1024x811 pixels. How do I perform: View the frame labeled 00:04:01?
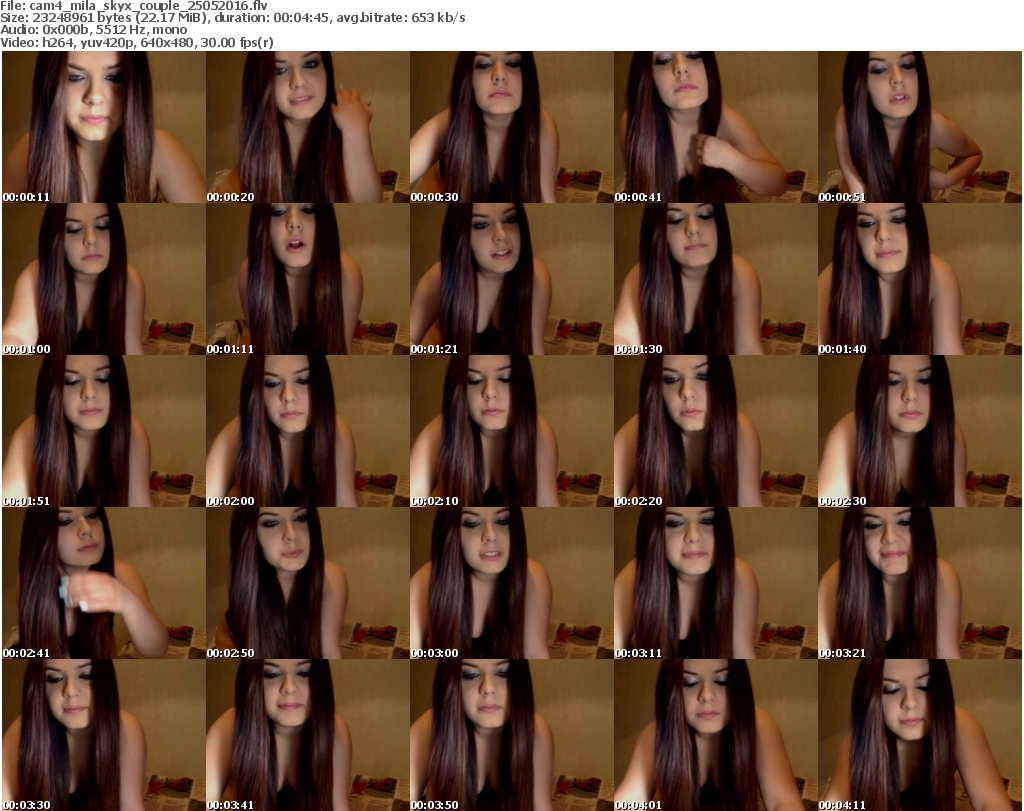pyautogui.click(x=715, y=735)
